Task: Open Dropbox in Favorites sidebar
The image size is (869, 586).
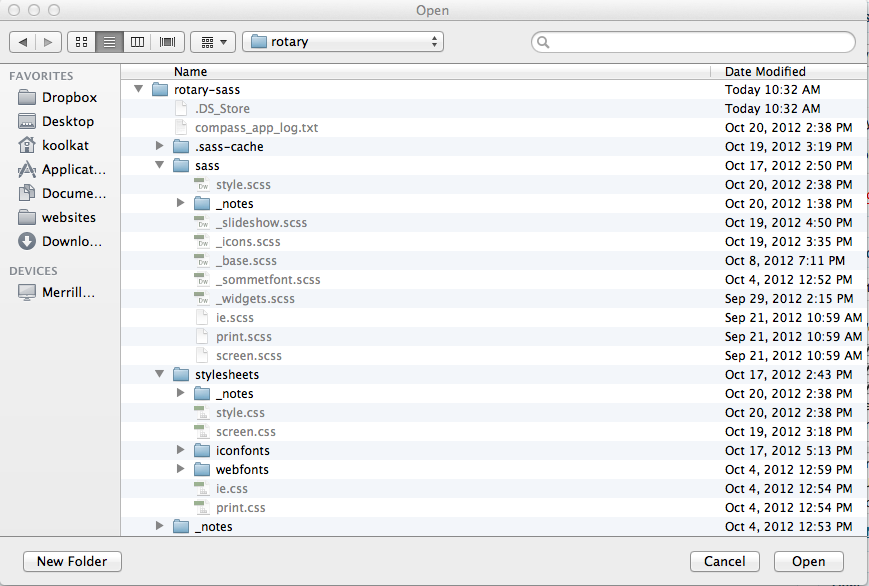Action: click(x=58, y=98)
